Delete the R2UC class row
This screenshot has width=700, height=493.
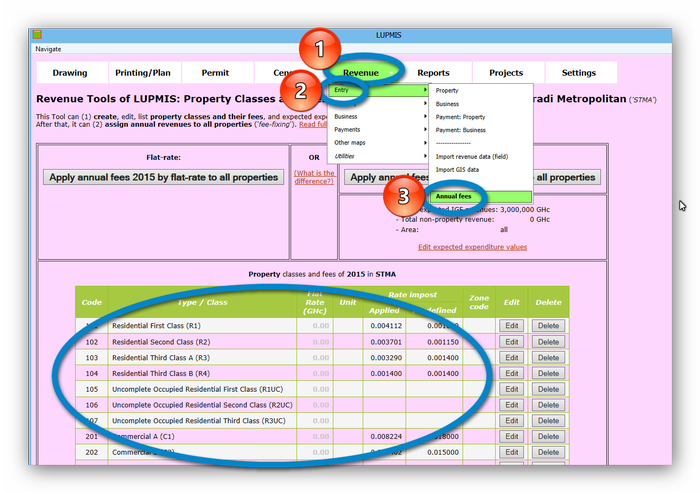[x=548, y=405]
